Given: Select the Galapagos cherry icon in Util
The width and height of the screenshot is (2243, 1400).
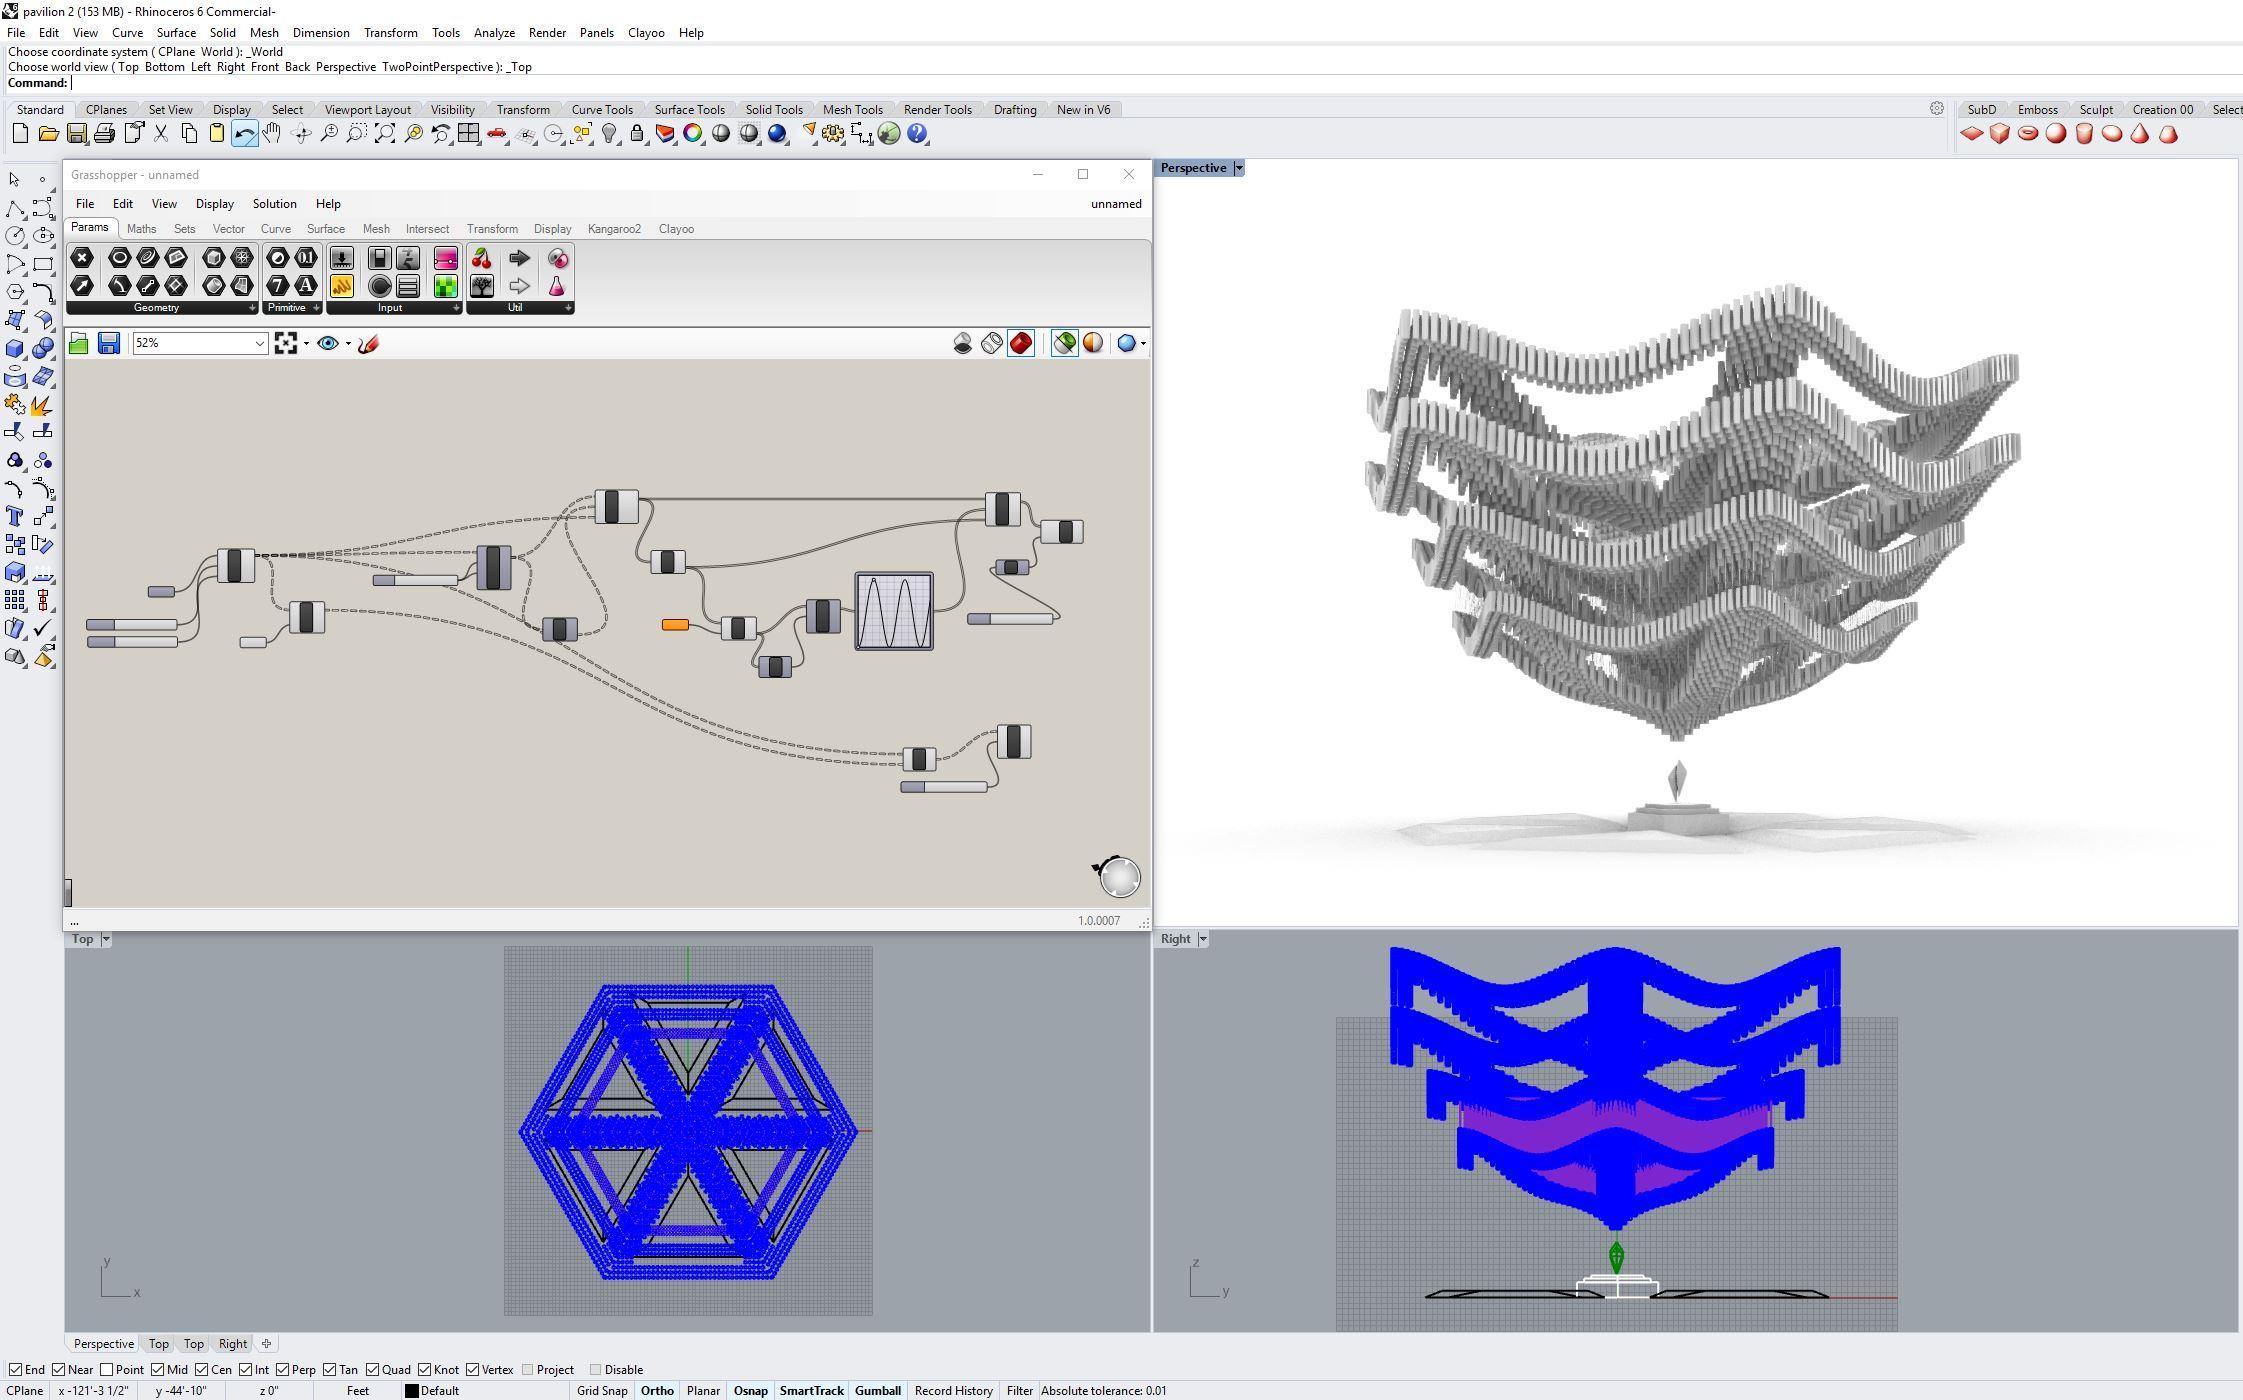Looking at the screenshot, I should point(481,259).
